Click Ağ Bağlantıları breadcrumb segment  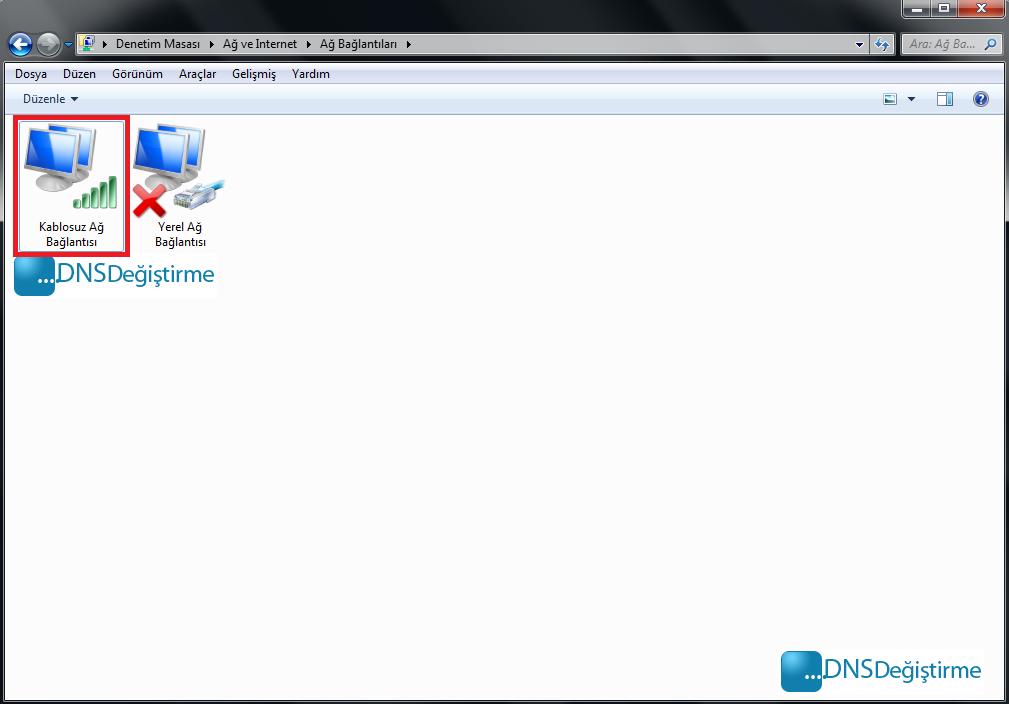tap(358, 44)
